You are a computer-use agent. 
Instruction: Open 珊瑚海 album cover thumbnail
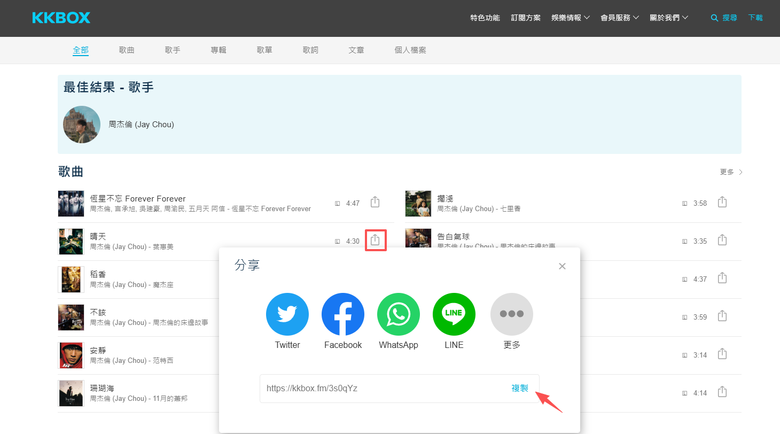(x=71, y=393)
